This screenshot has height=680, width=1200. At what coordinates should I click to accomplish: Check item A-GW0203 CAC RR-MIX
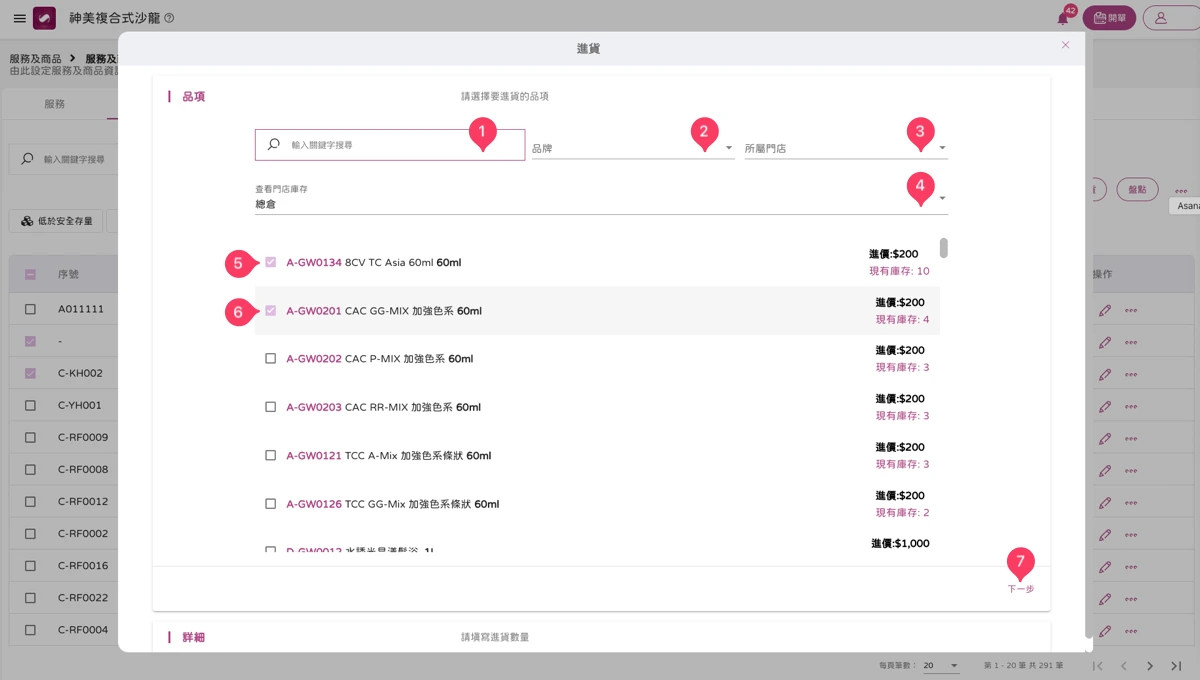tap(270, 407)
